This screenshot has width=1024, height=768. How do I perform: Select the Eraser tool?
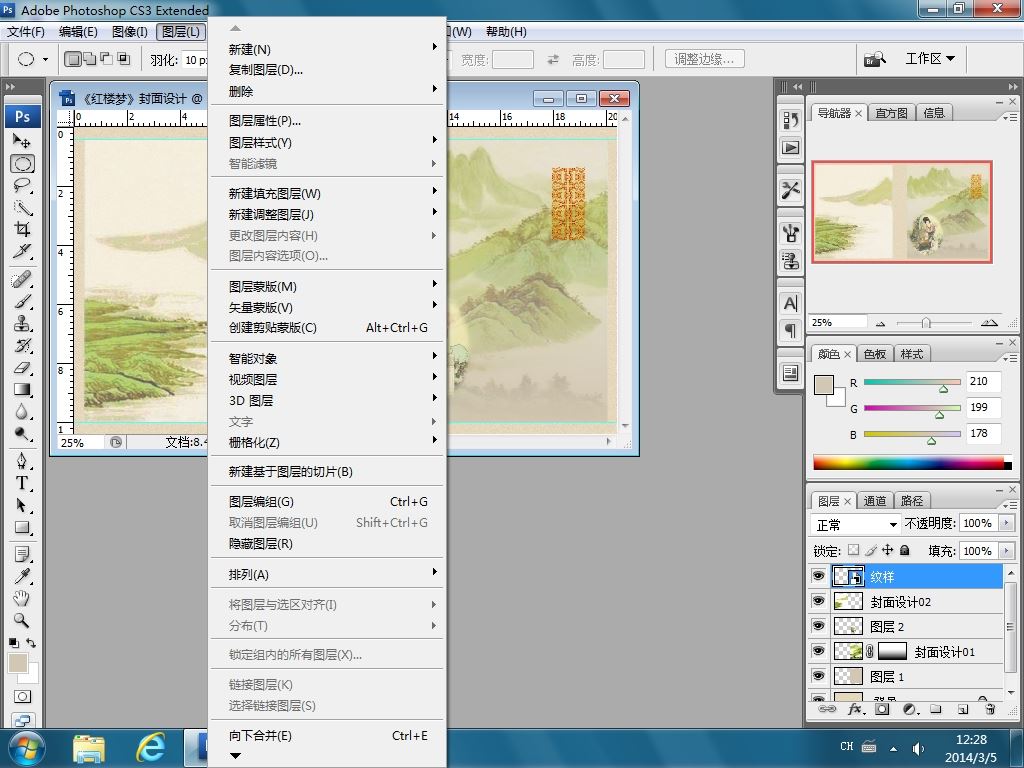coord(22,368)
